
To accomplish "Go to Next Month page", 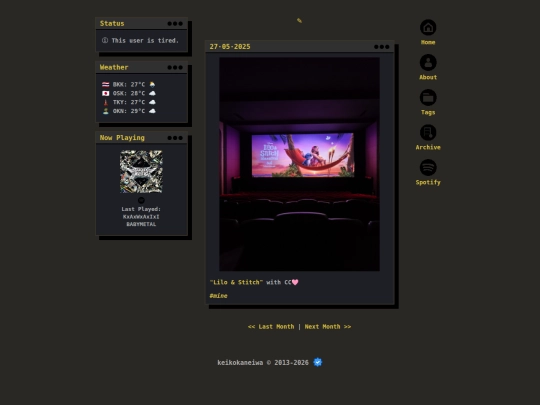I will [328, 326].
